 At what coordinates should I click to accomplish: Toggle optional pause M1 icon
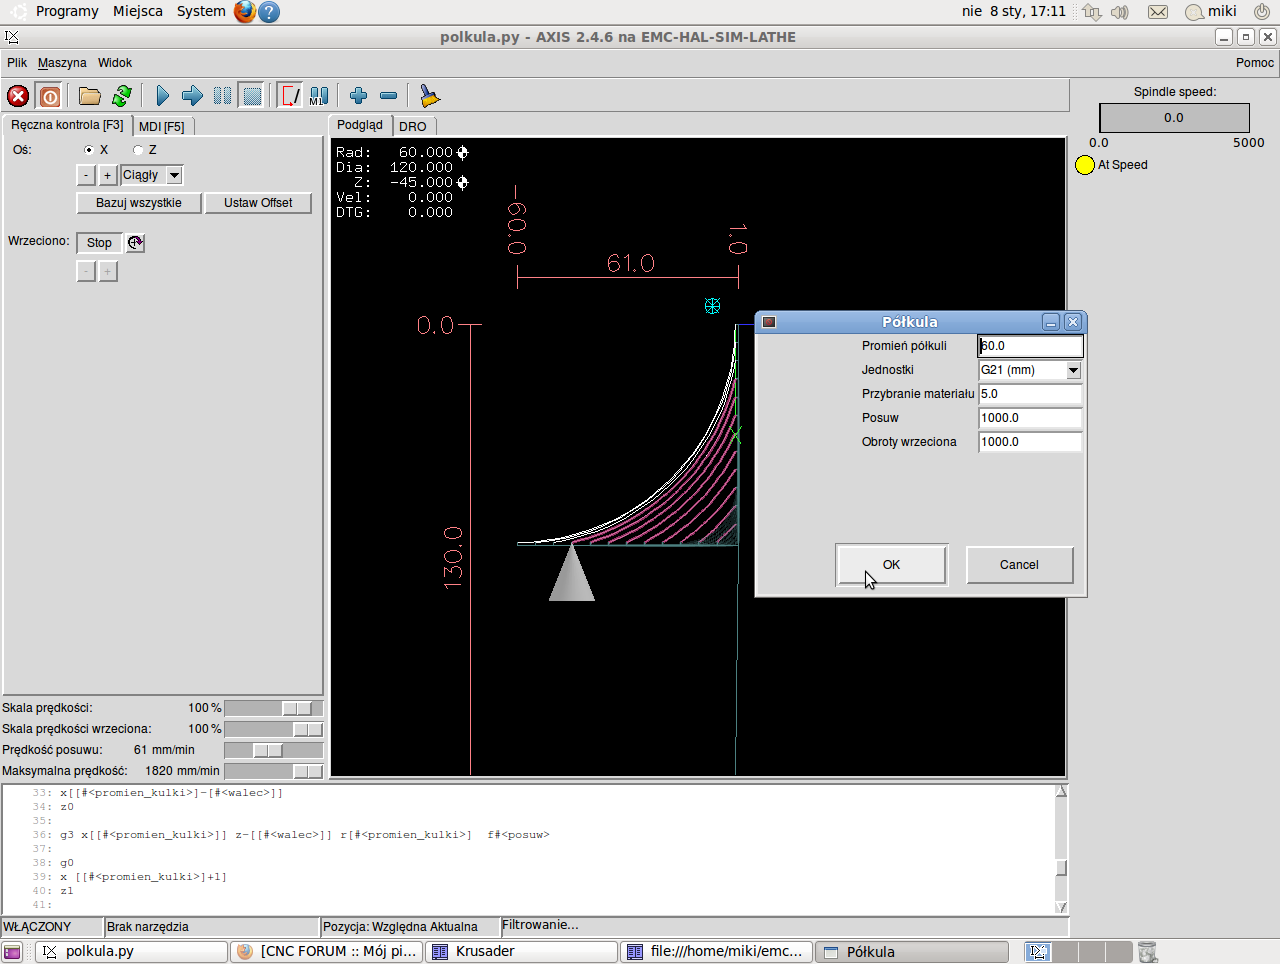point(319,96)
